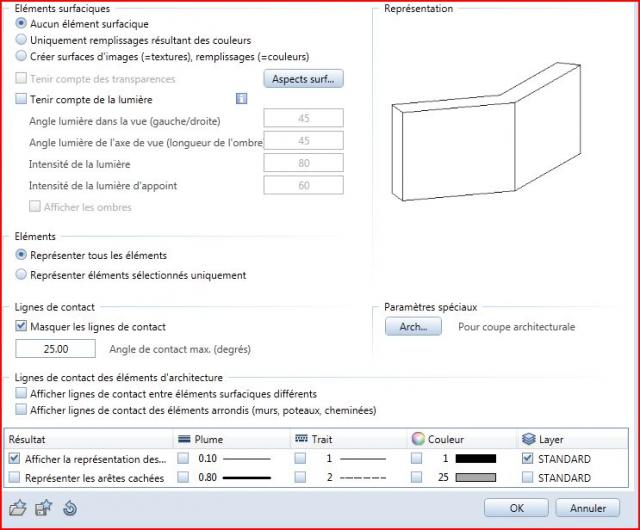
Task: Check Représenter les arêtes cachées
Action: pyautogui.click(x=14, y=477)
